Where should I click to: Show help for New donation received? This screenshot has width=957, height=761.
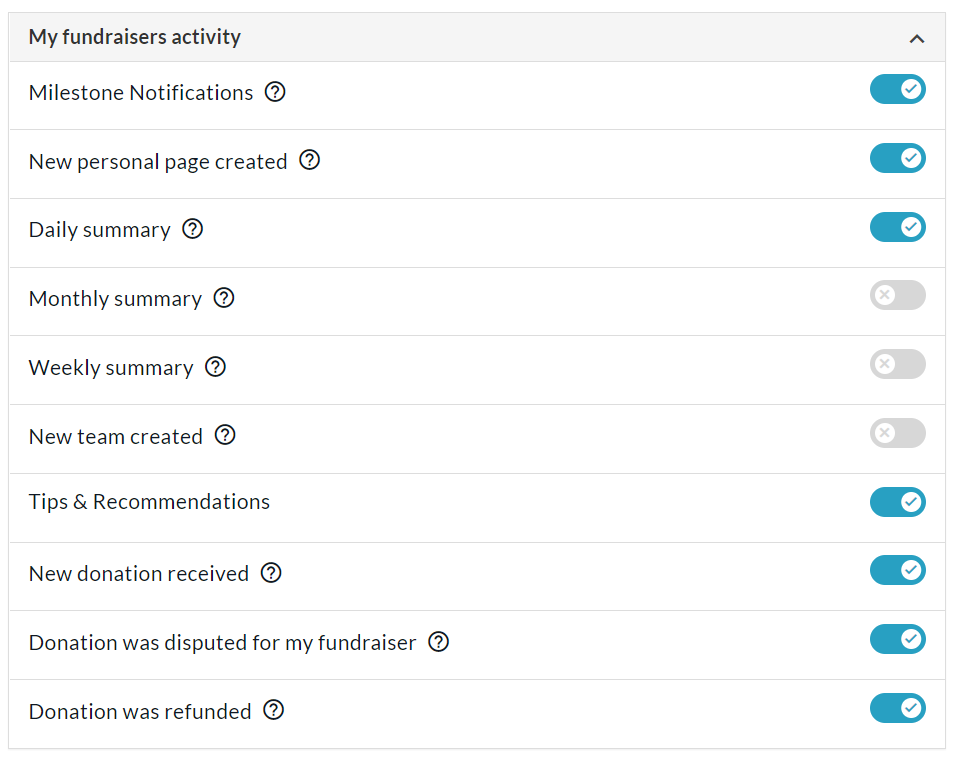pos(271,573)
